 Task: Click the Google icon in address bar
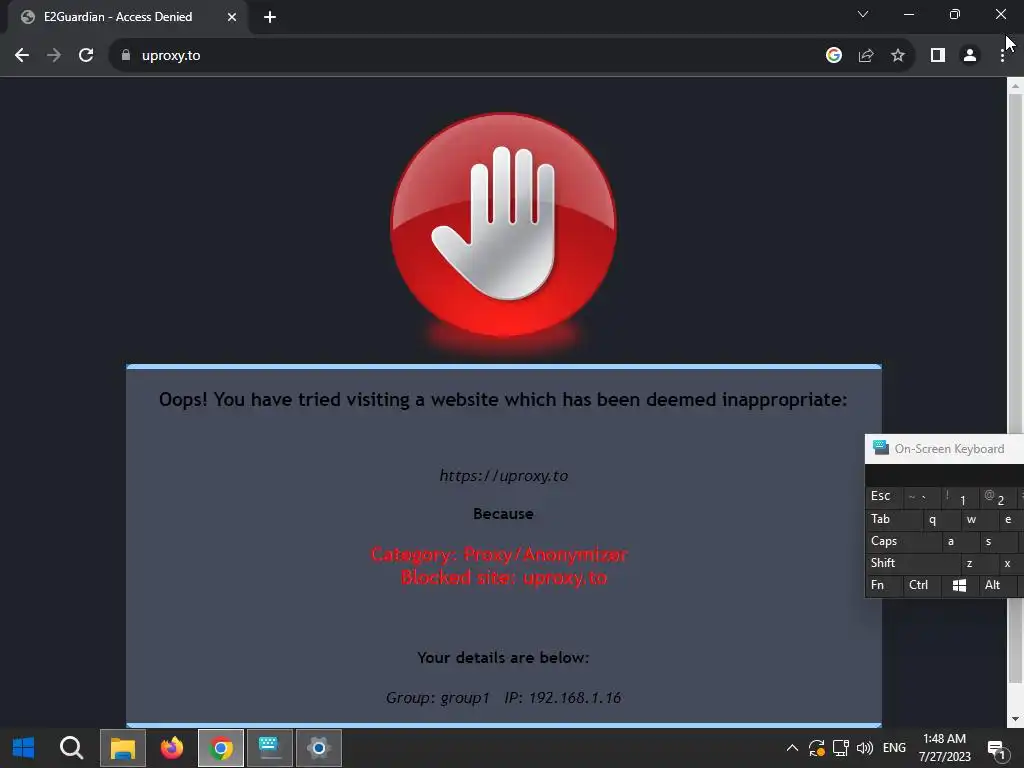click(833, 56)
